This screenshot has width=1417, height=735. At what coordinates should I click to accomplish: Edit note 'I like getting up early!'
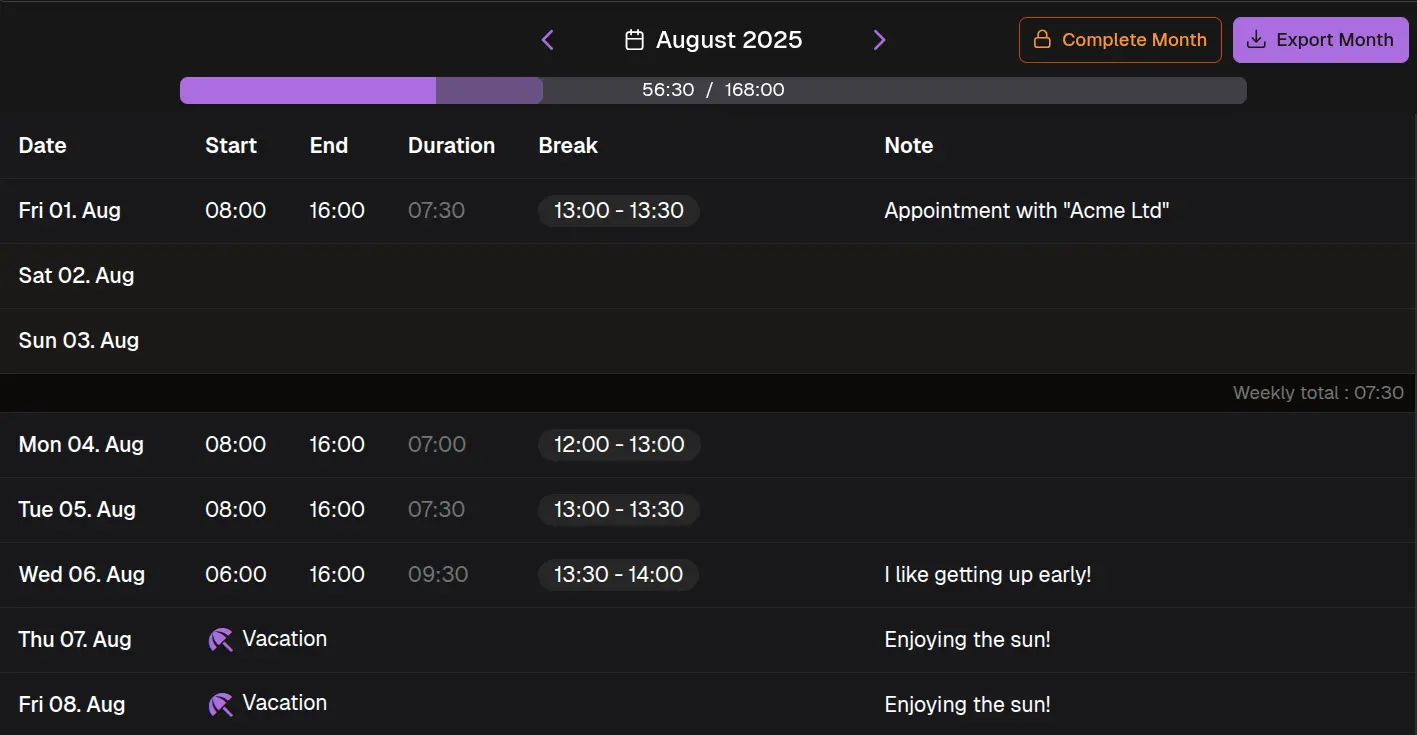(x=987, y=575)
